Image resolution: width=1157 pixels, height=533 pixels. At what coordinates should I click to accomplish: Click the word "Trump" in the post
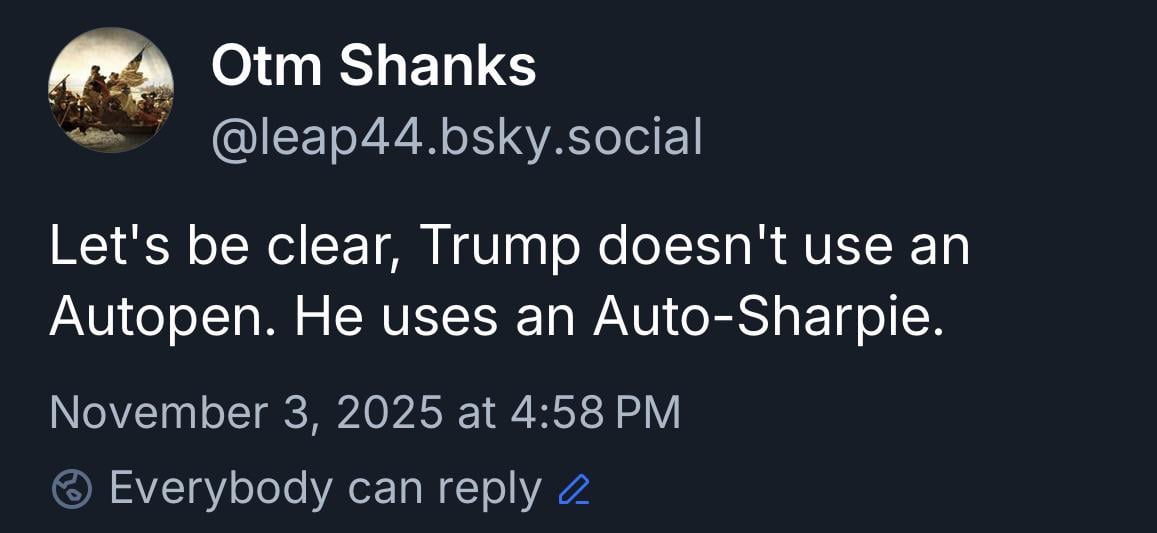pyautogui.click(x=499, y=247)
